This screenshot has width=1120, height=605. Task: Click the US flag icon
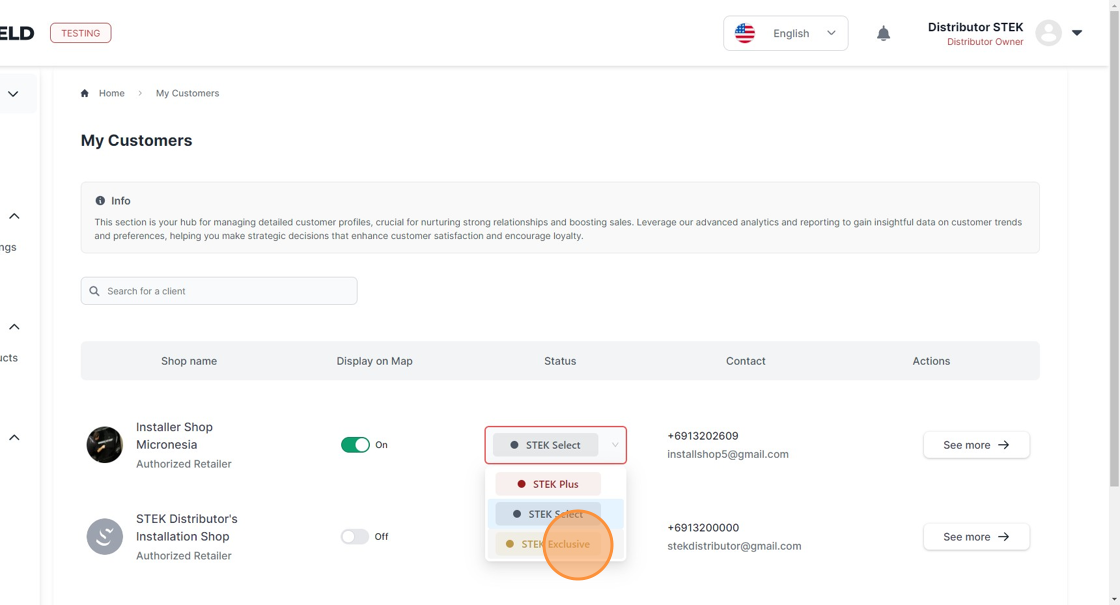point(745,33)
